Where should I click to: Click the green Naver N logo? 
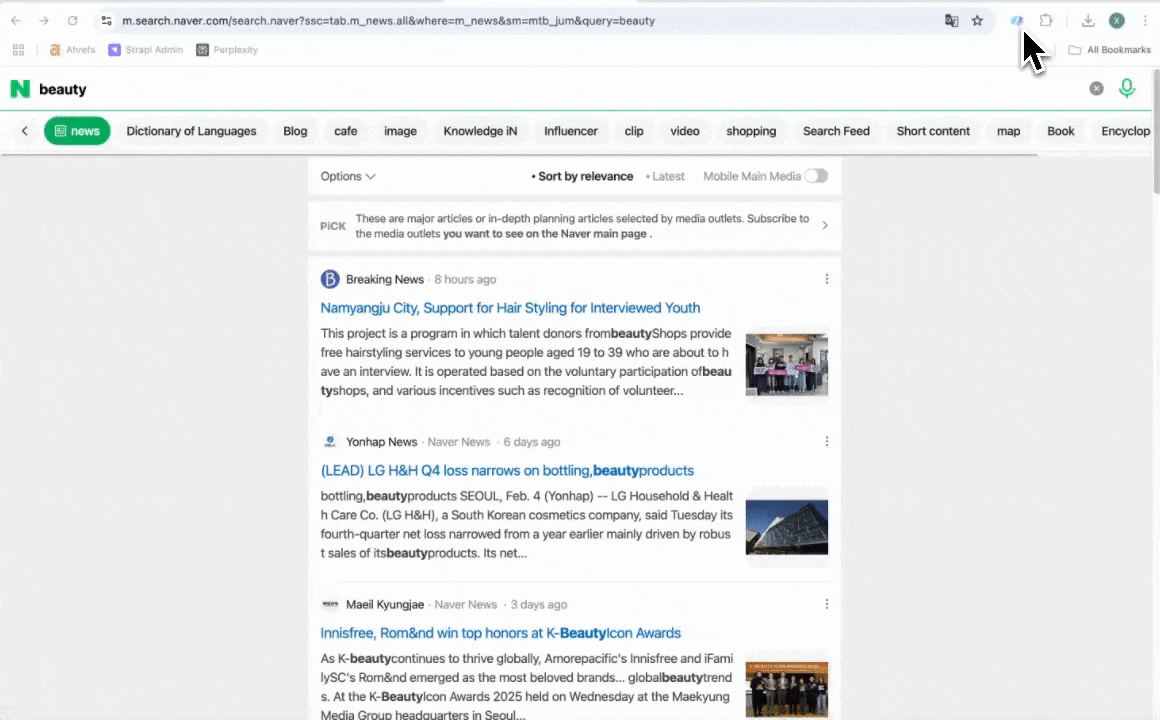[x=20, y=89]
